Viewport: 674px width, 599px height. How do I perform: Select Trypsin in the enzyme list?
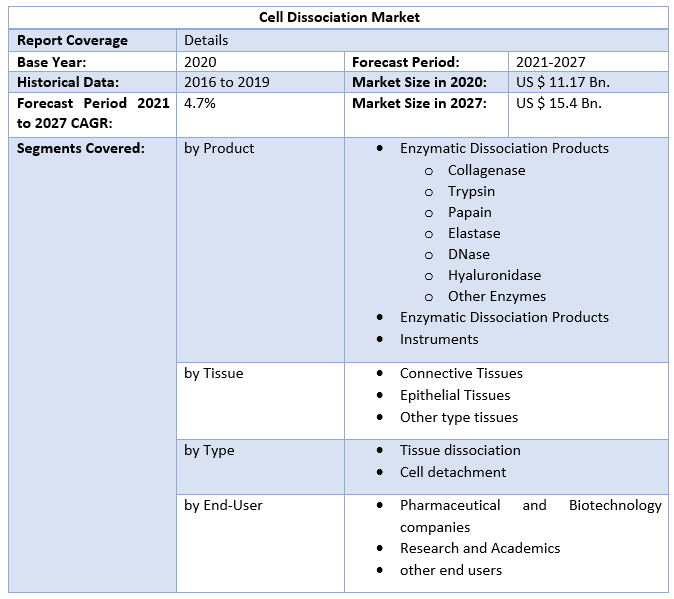[x=471, y=191]
